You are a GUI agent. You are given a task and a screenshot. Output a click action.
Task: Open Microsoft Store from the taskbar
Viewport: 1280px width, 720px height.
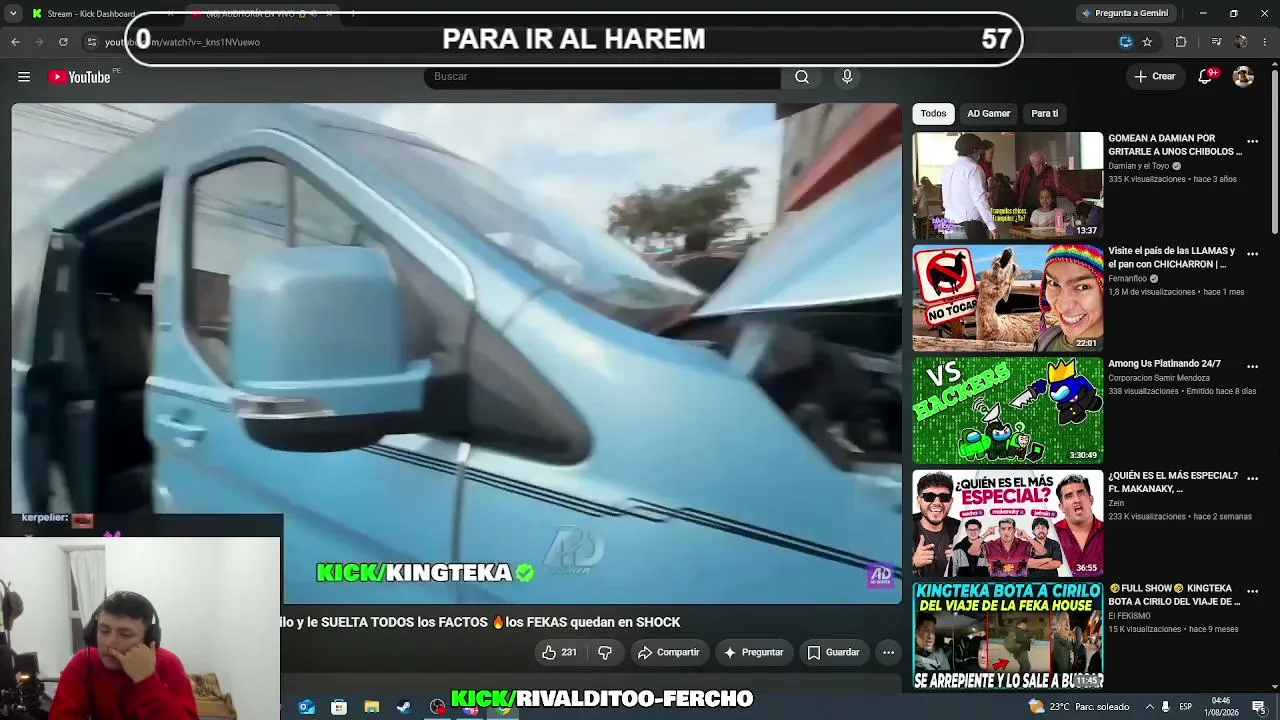coord(339,707)
